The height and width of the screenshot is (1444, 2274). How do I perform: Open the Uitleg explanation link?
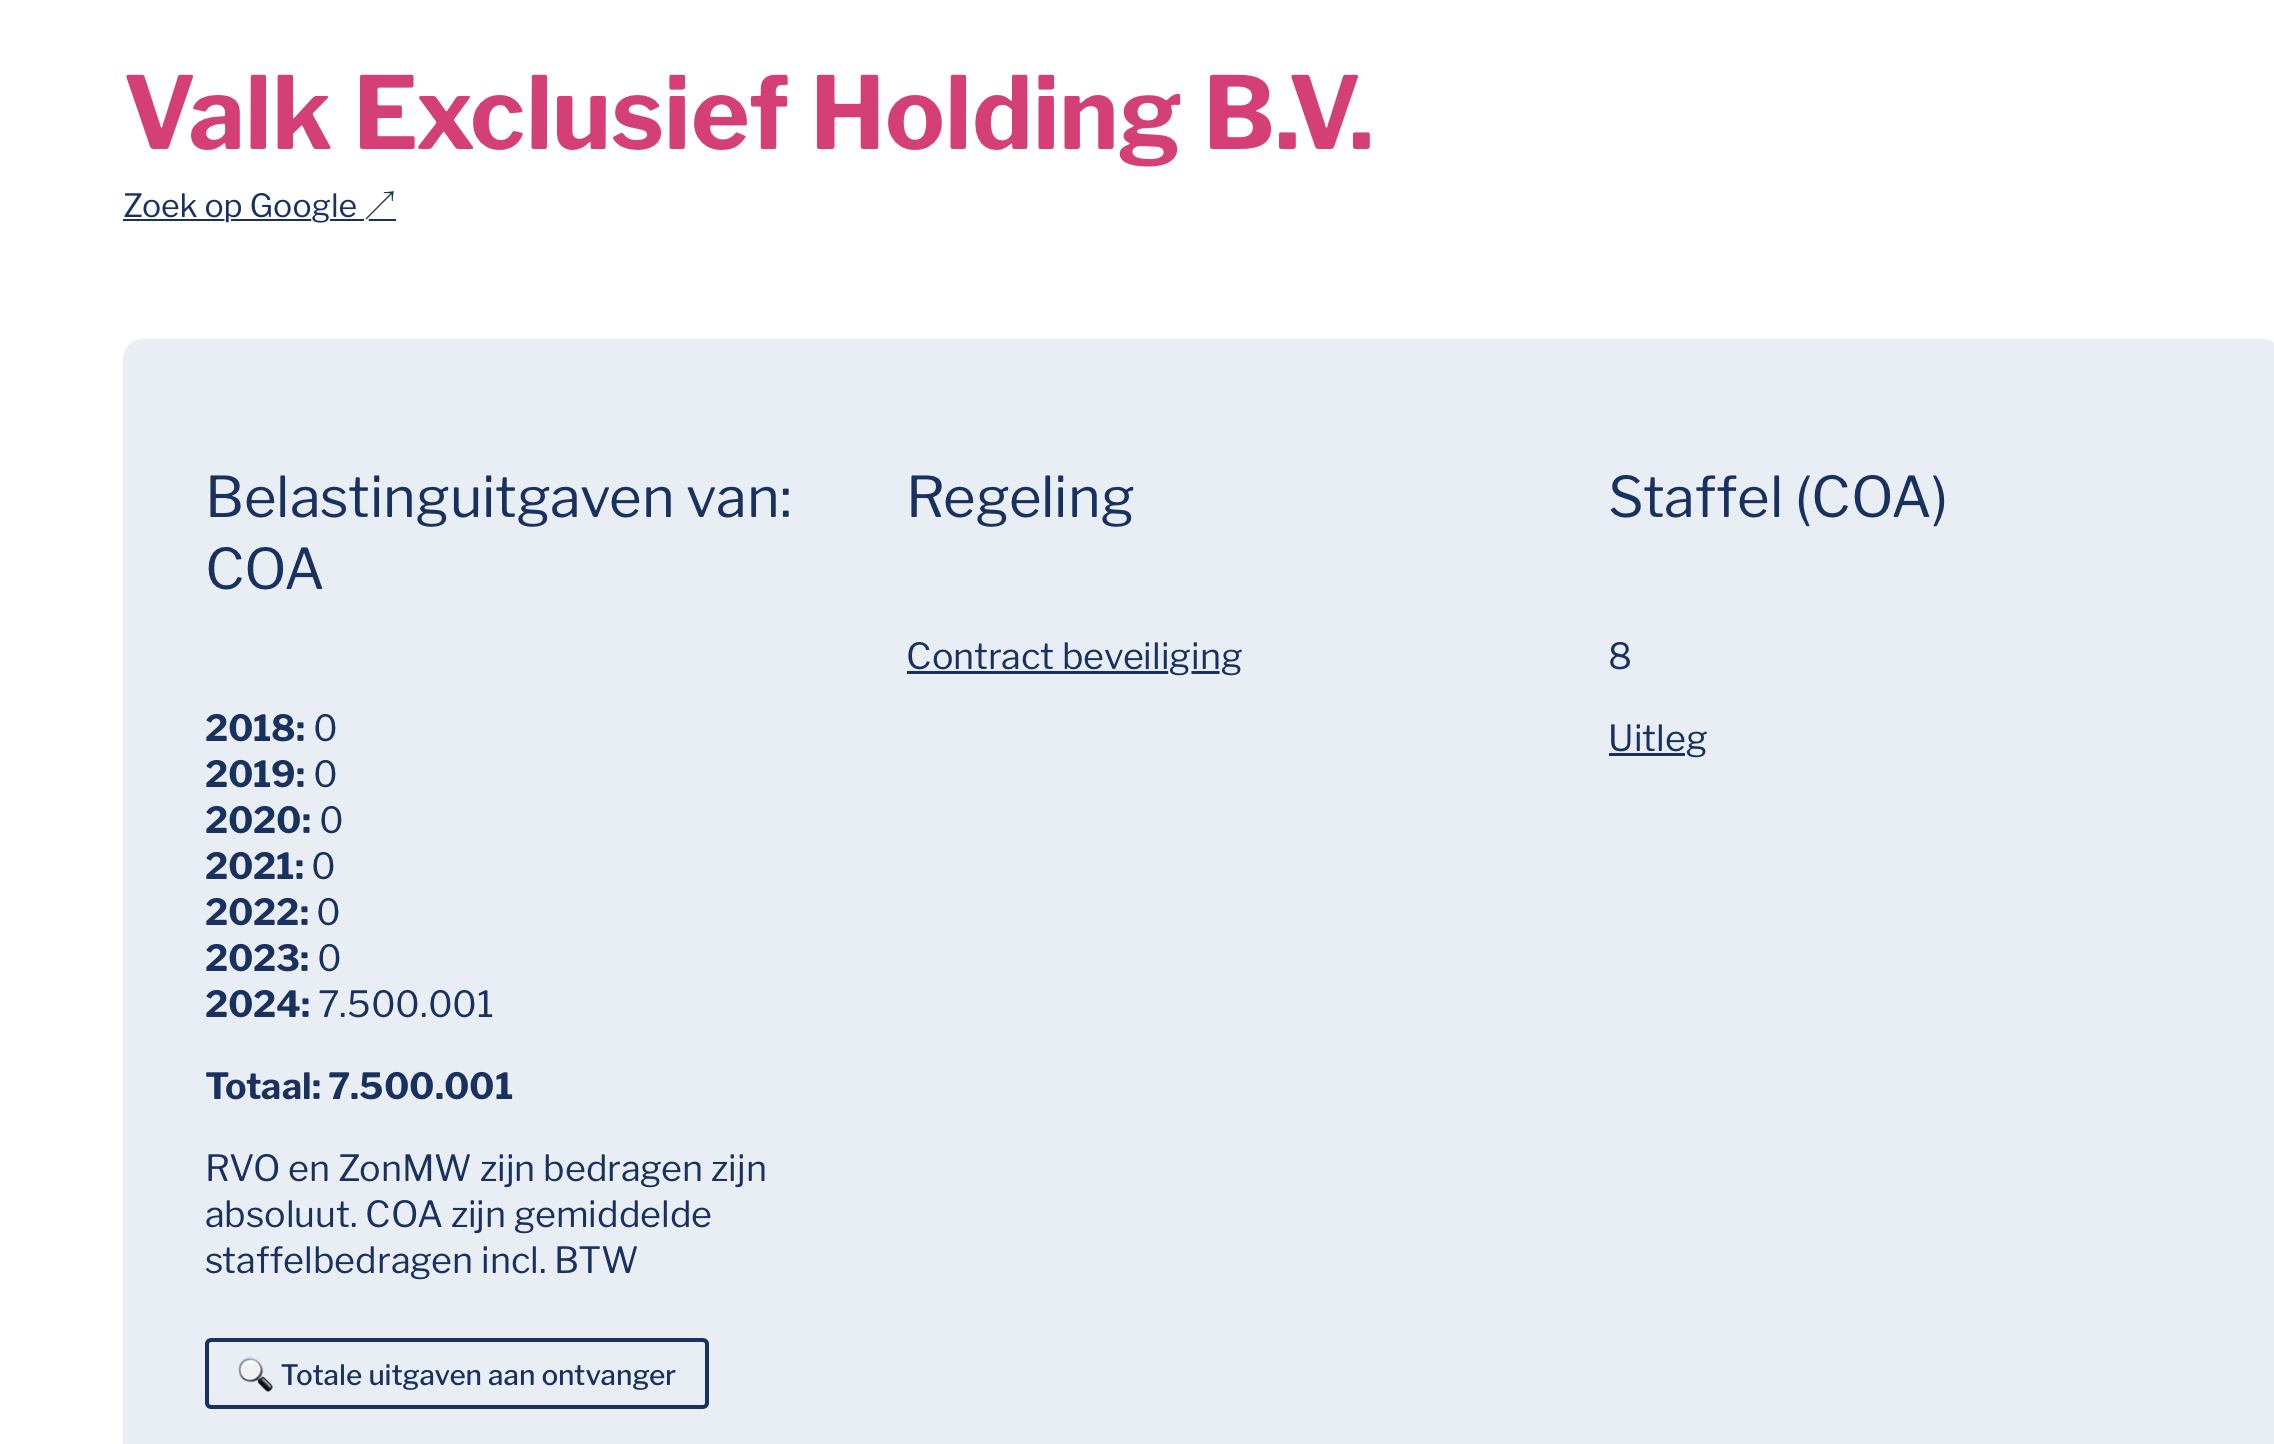[x=1657, y=739]
